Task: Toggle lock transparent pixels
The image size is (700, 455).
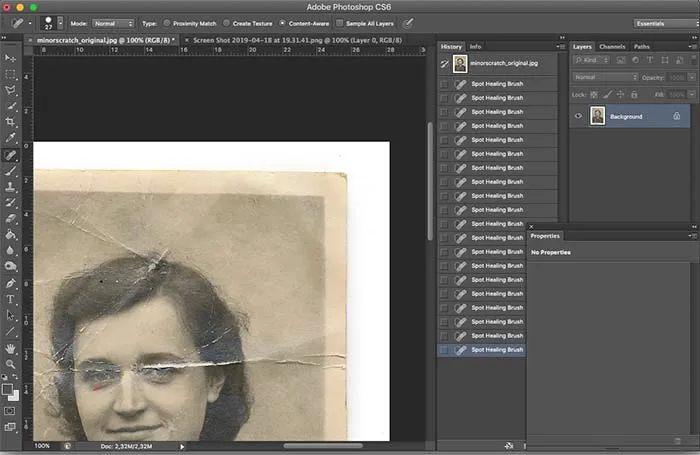Action: coord(594,94)
